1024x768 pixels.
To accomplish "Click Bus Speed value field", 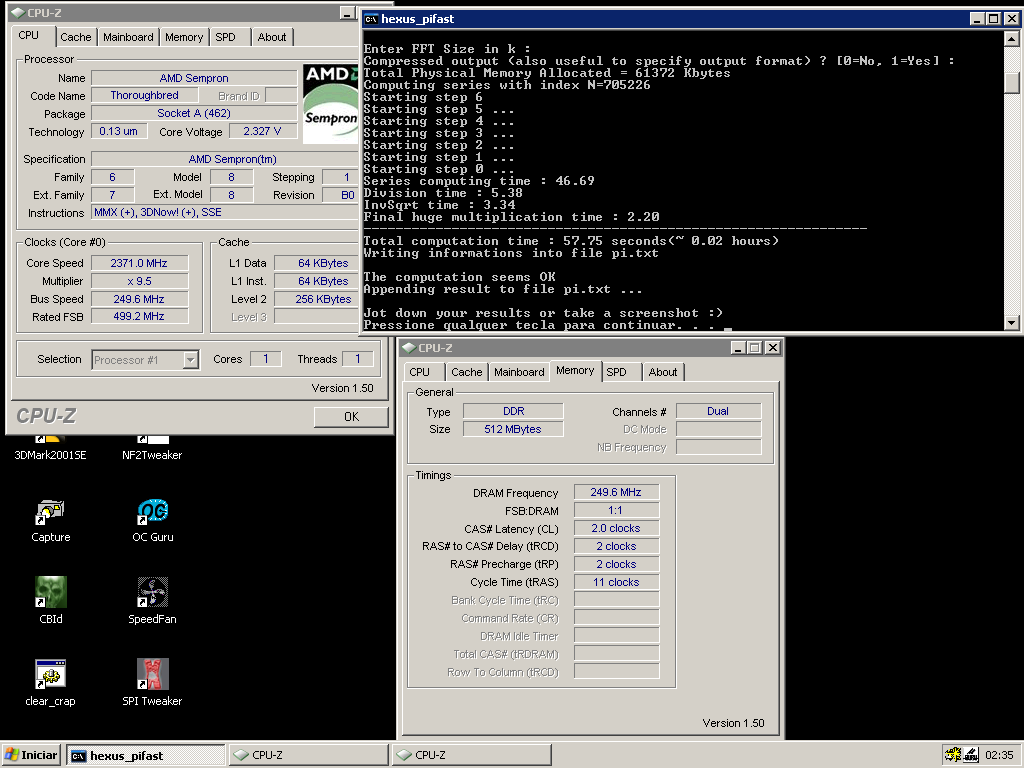I will pyautogui.click(x=139, y=299).
